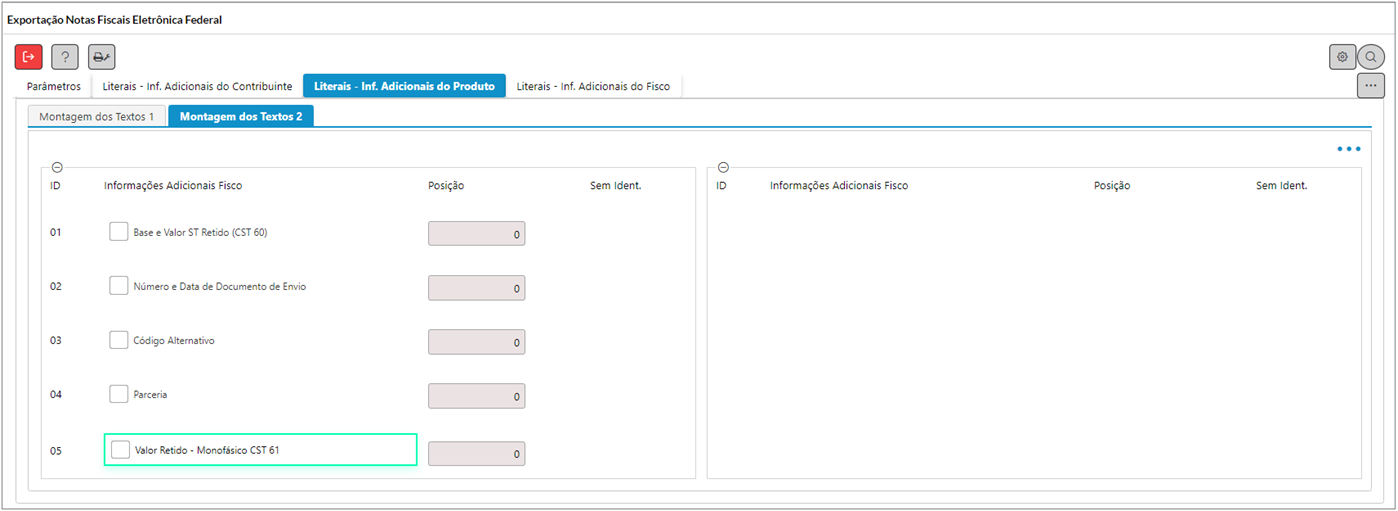The height and width of the screenshot is (511, 1398).
Task: Click the Posição field for Parceria
Action: (x=476, y=396)
